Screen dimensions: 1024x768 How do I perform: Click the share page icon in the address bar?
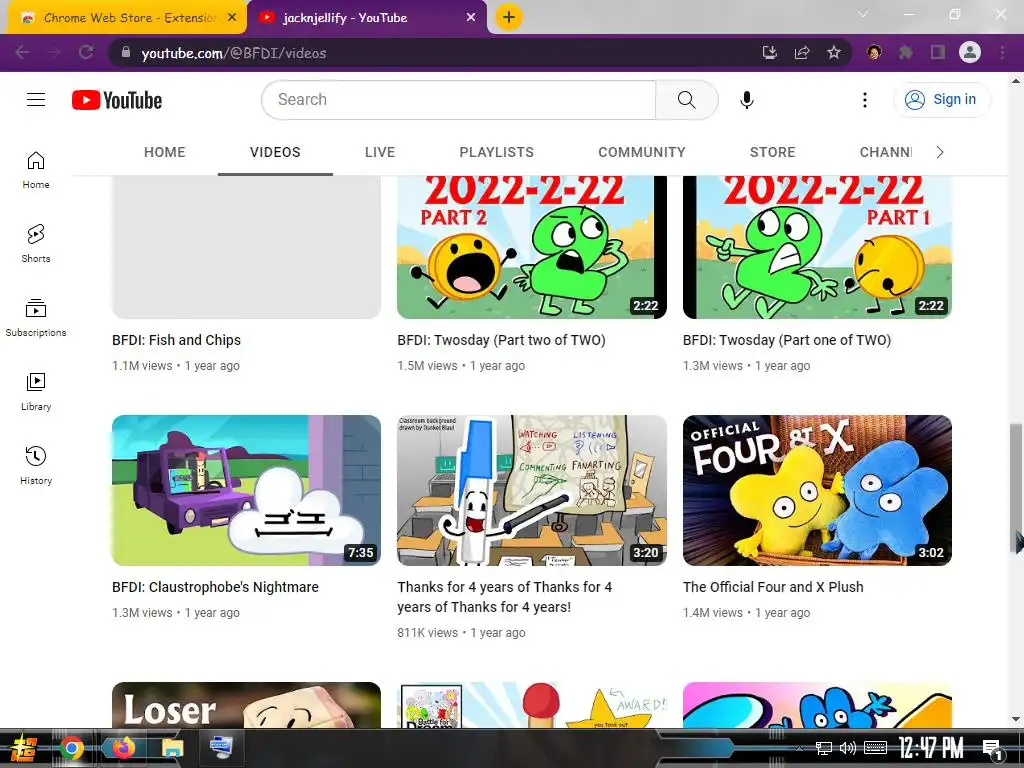(802, 52)
